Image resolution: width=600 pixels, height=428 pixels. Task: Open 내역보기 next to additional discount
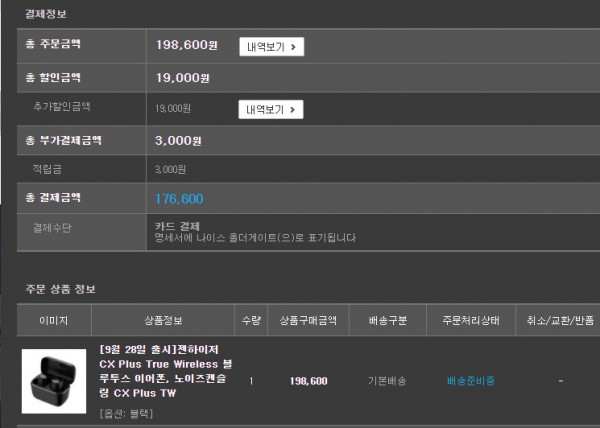point(271,109)
